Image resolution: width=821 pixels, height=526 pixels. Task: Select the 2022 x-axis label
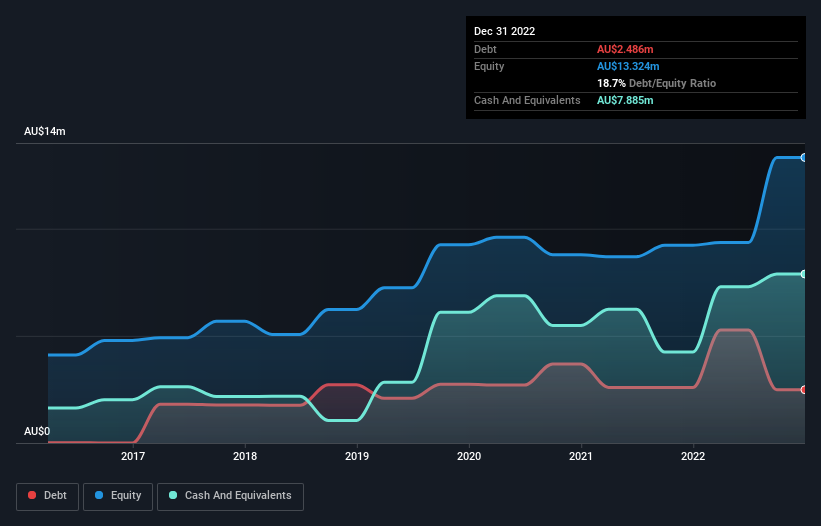[693, 456]
